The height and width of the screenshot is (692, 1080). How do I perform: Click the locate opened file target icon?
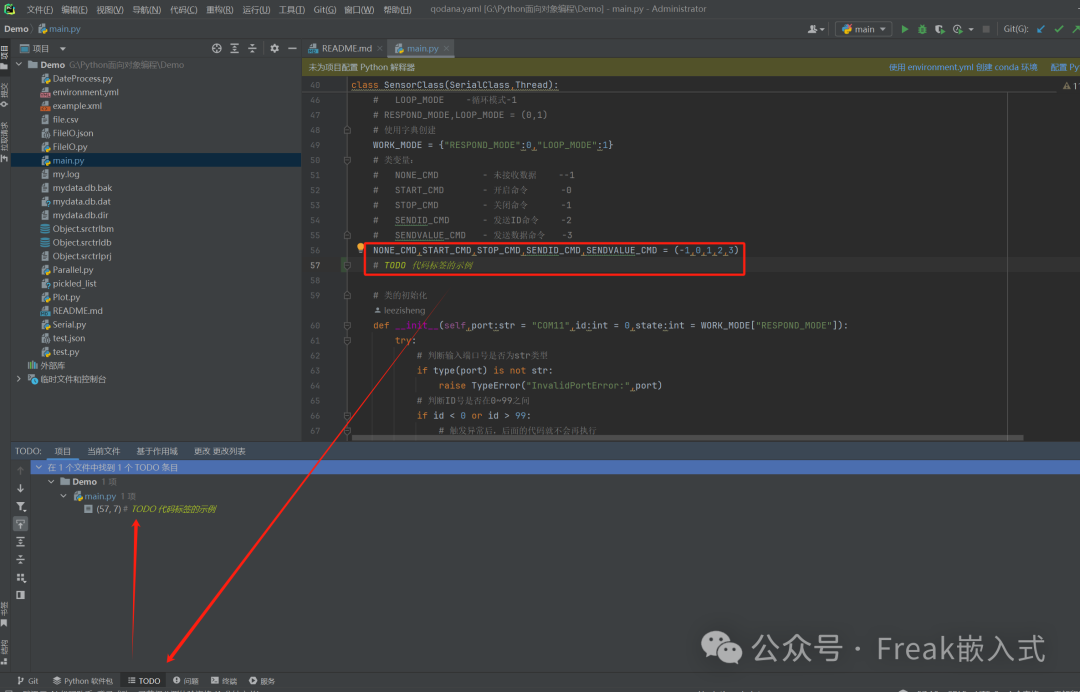click(217, 48)
